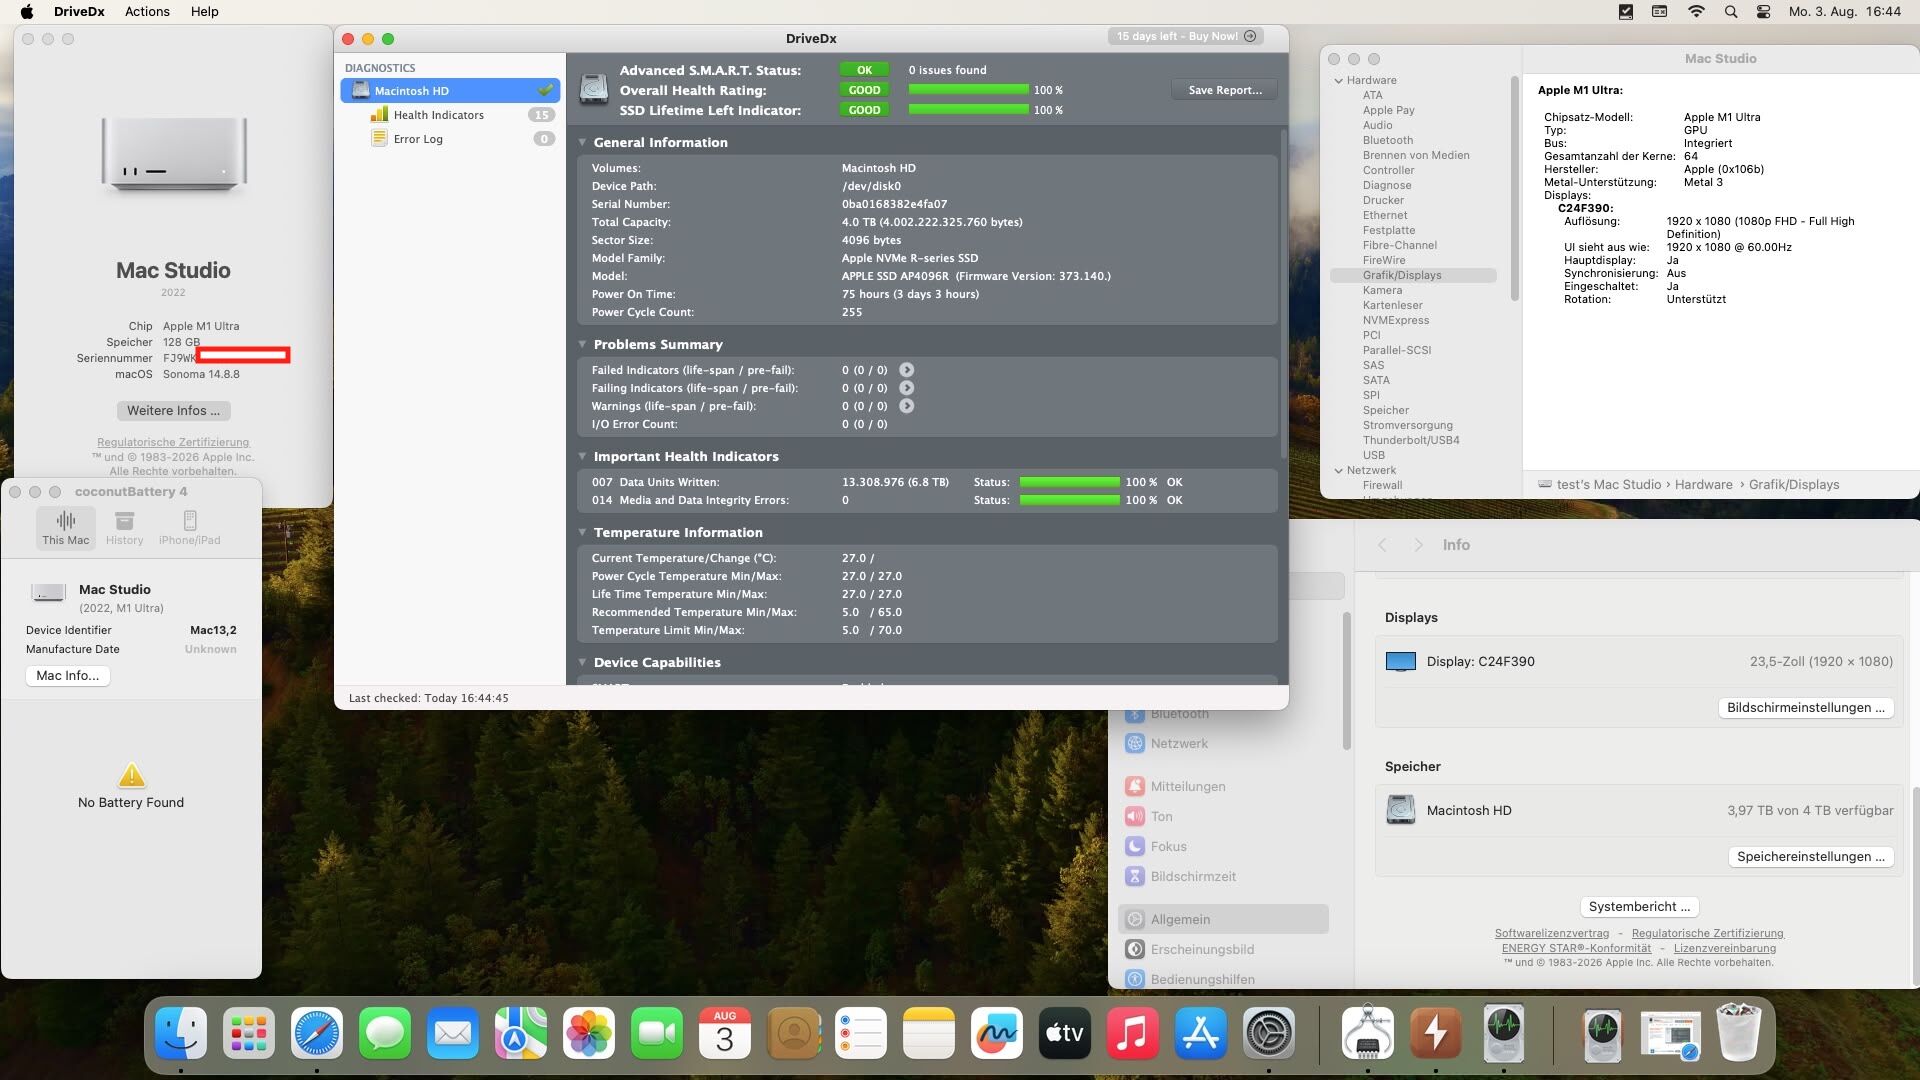The width and height of the screenshot is (1920, 1080).
Task: Open Contacts in the dock
Action: (793, 1033)
